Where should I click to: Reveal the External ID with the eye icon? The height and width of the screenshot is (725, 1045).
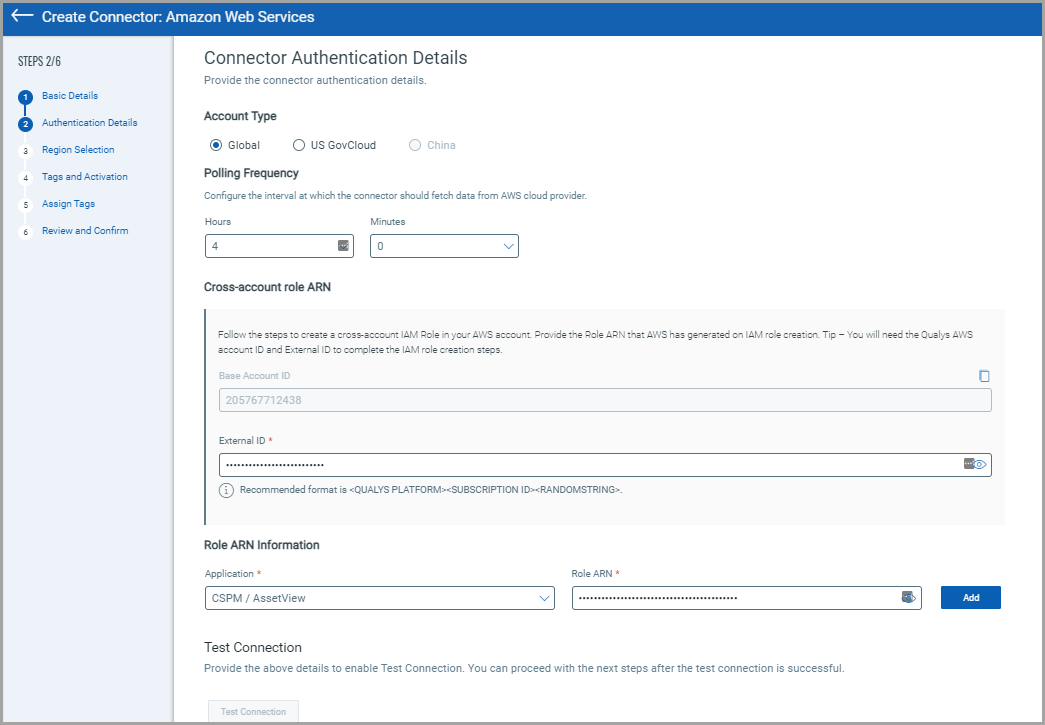click(x=980, y=465)
